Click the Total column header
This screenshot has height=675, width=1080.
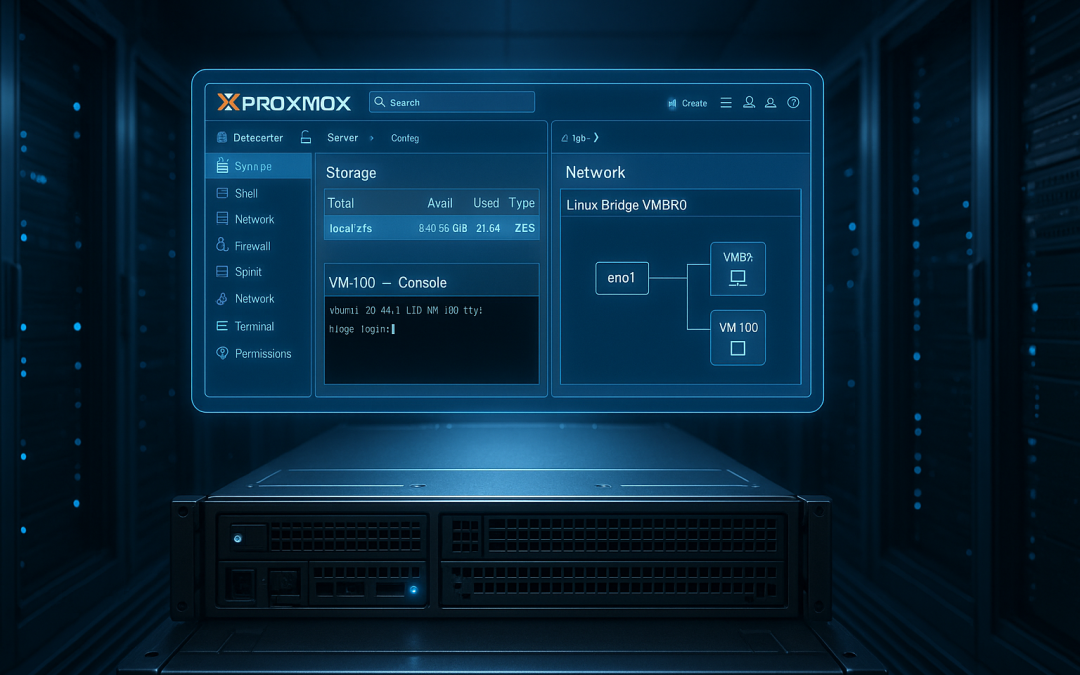(x=340, y=203)
